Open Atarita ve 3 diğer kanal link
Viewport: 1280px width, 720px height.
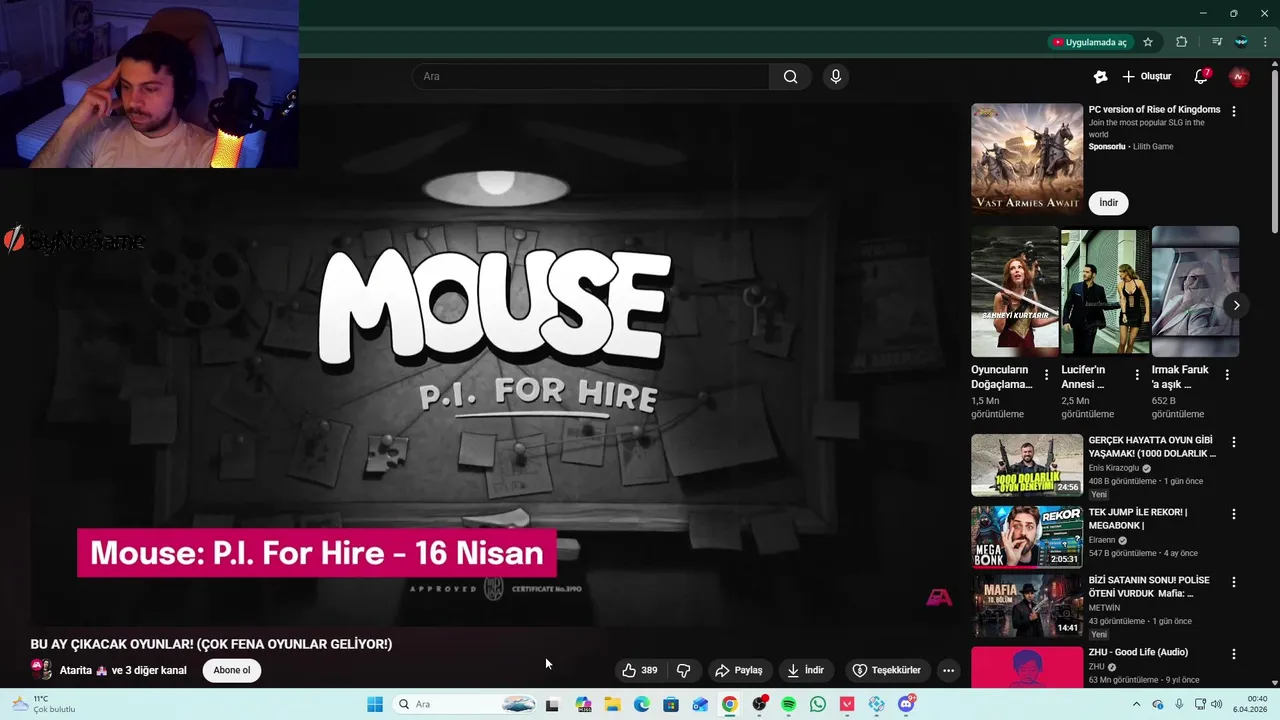[x=123, y=670]
